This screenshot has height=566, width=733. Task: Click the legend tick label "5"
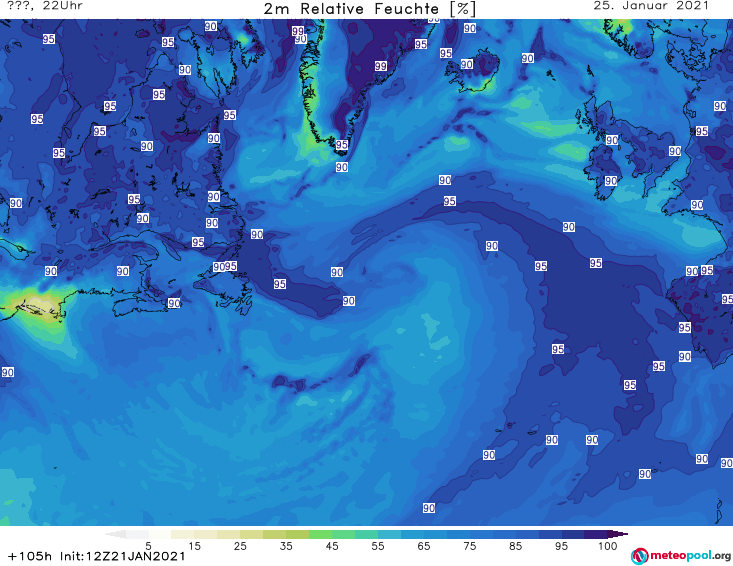tap(148, 546)
